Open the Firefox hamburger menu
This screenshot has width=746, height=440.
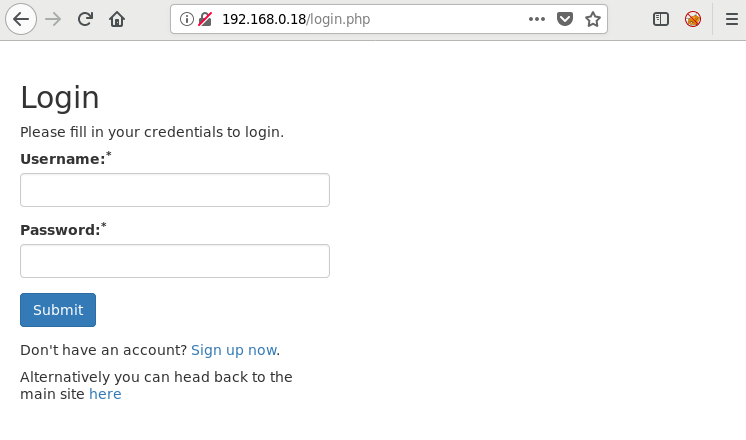pos(731,19)
